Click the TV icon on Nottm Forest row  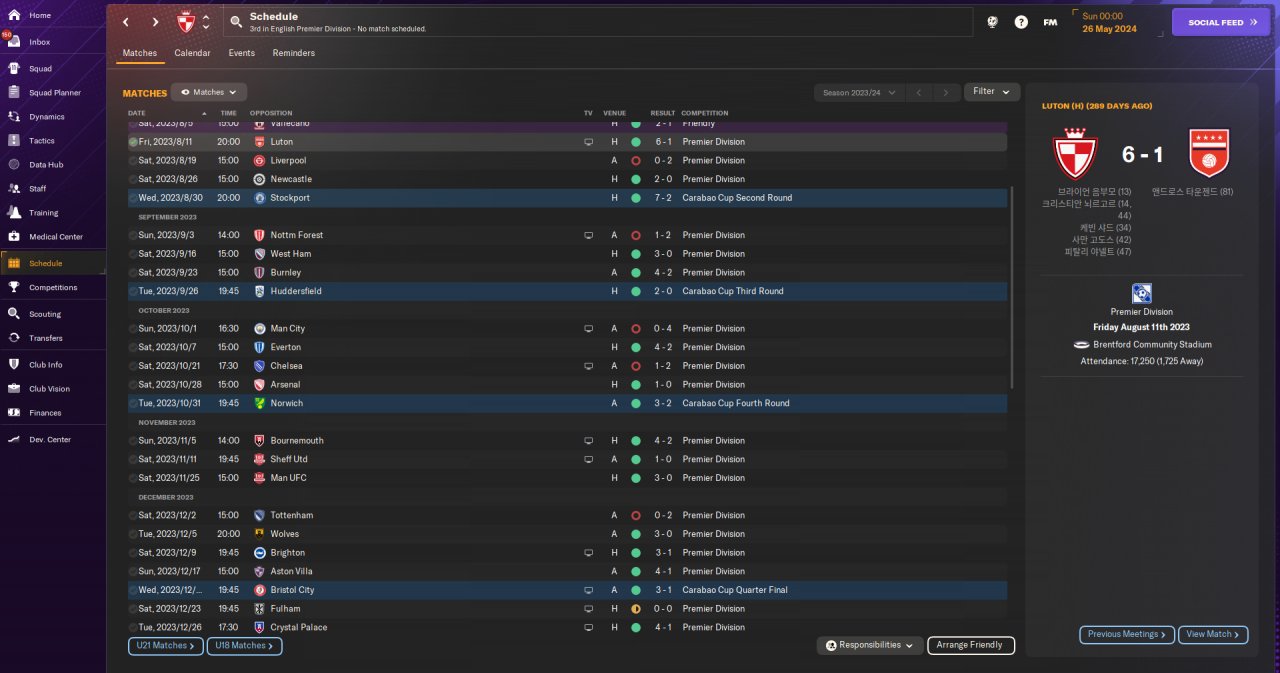589,235
